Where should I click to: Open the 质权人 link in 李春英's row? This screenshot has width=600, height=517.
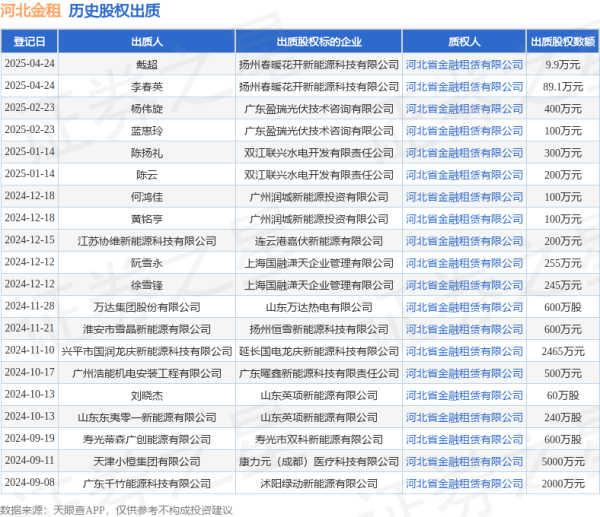464,86
